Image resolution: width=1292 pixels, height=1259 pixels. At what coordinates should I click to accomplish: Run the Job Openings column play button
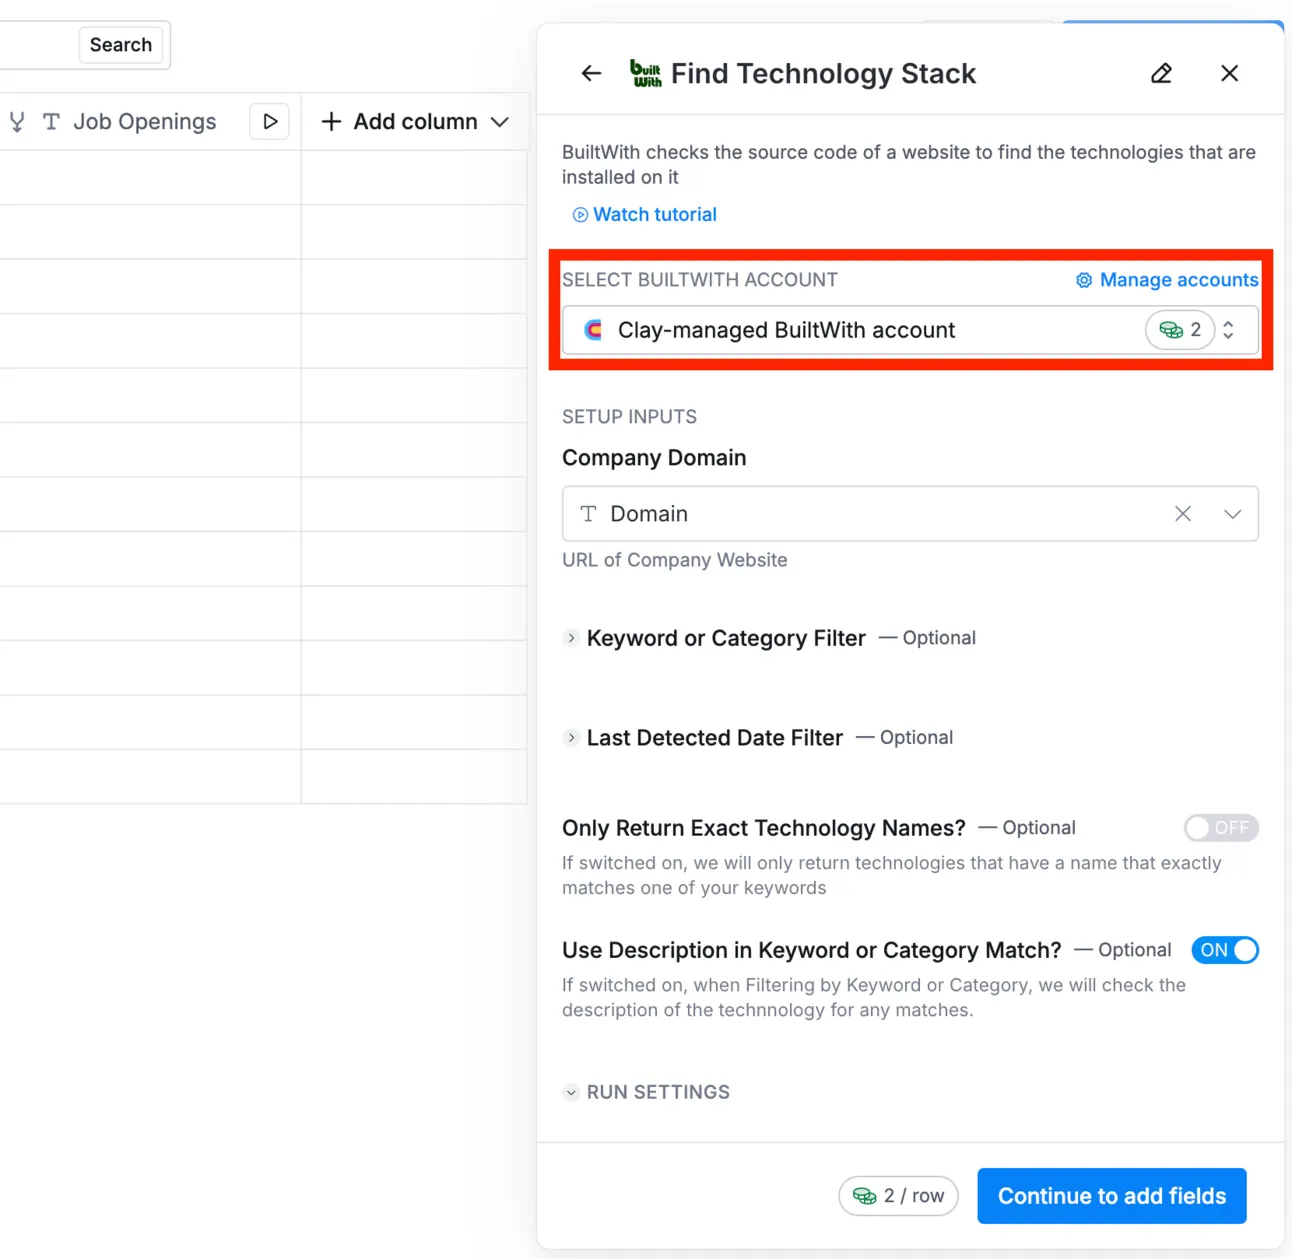pyautogui.click(x=269, y=122)
